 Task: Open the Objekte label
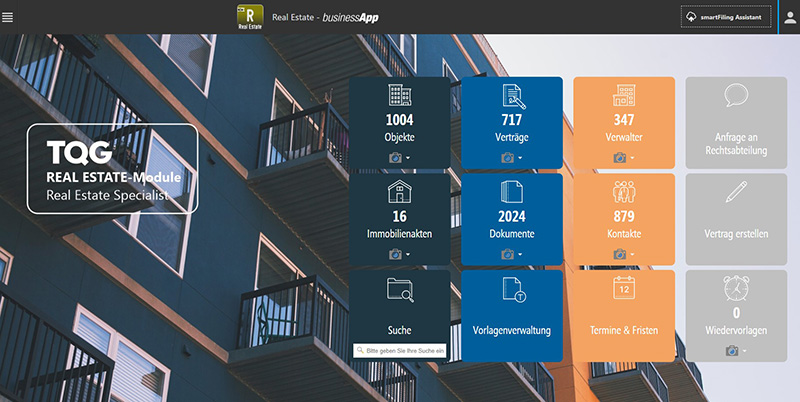click(x=399, y=137)
